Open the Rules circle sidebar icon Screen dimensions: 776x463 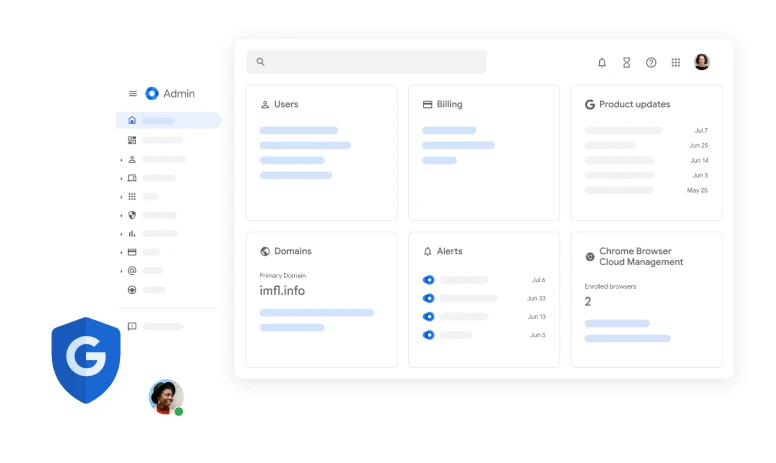[x=132, y=290]
